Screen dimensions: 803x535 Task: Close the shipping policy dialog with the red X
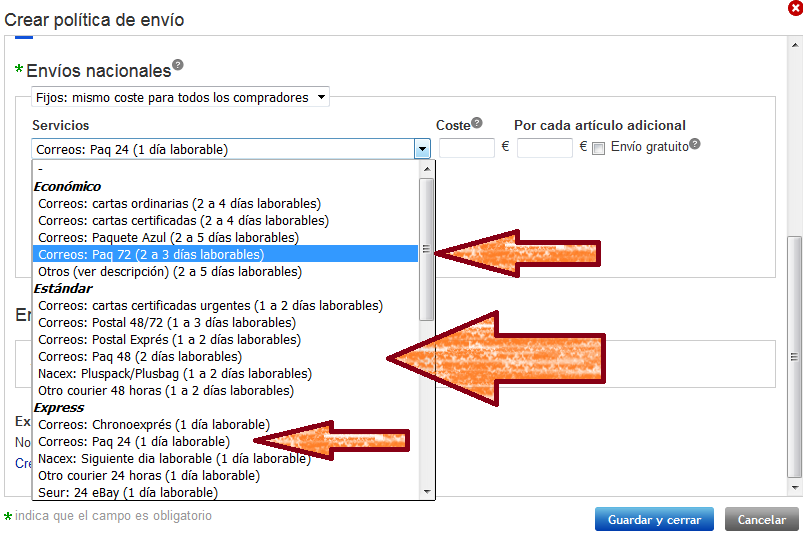click(x=795, y=8)
